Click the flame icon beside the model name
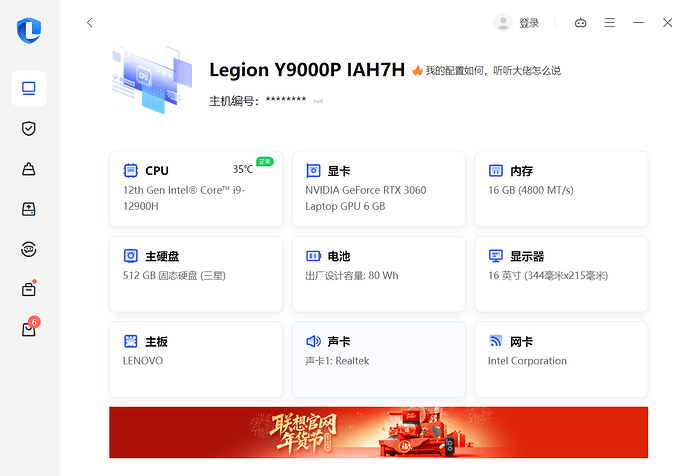 click(417, 70)
